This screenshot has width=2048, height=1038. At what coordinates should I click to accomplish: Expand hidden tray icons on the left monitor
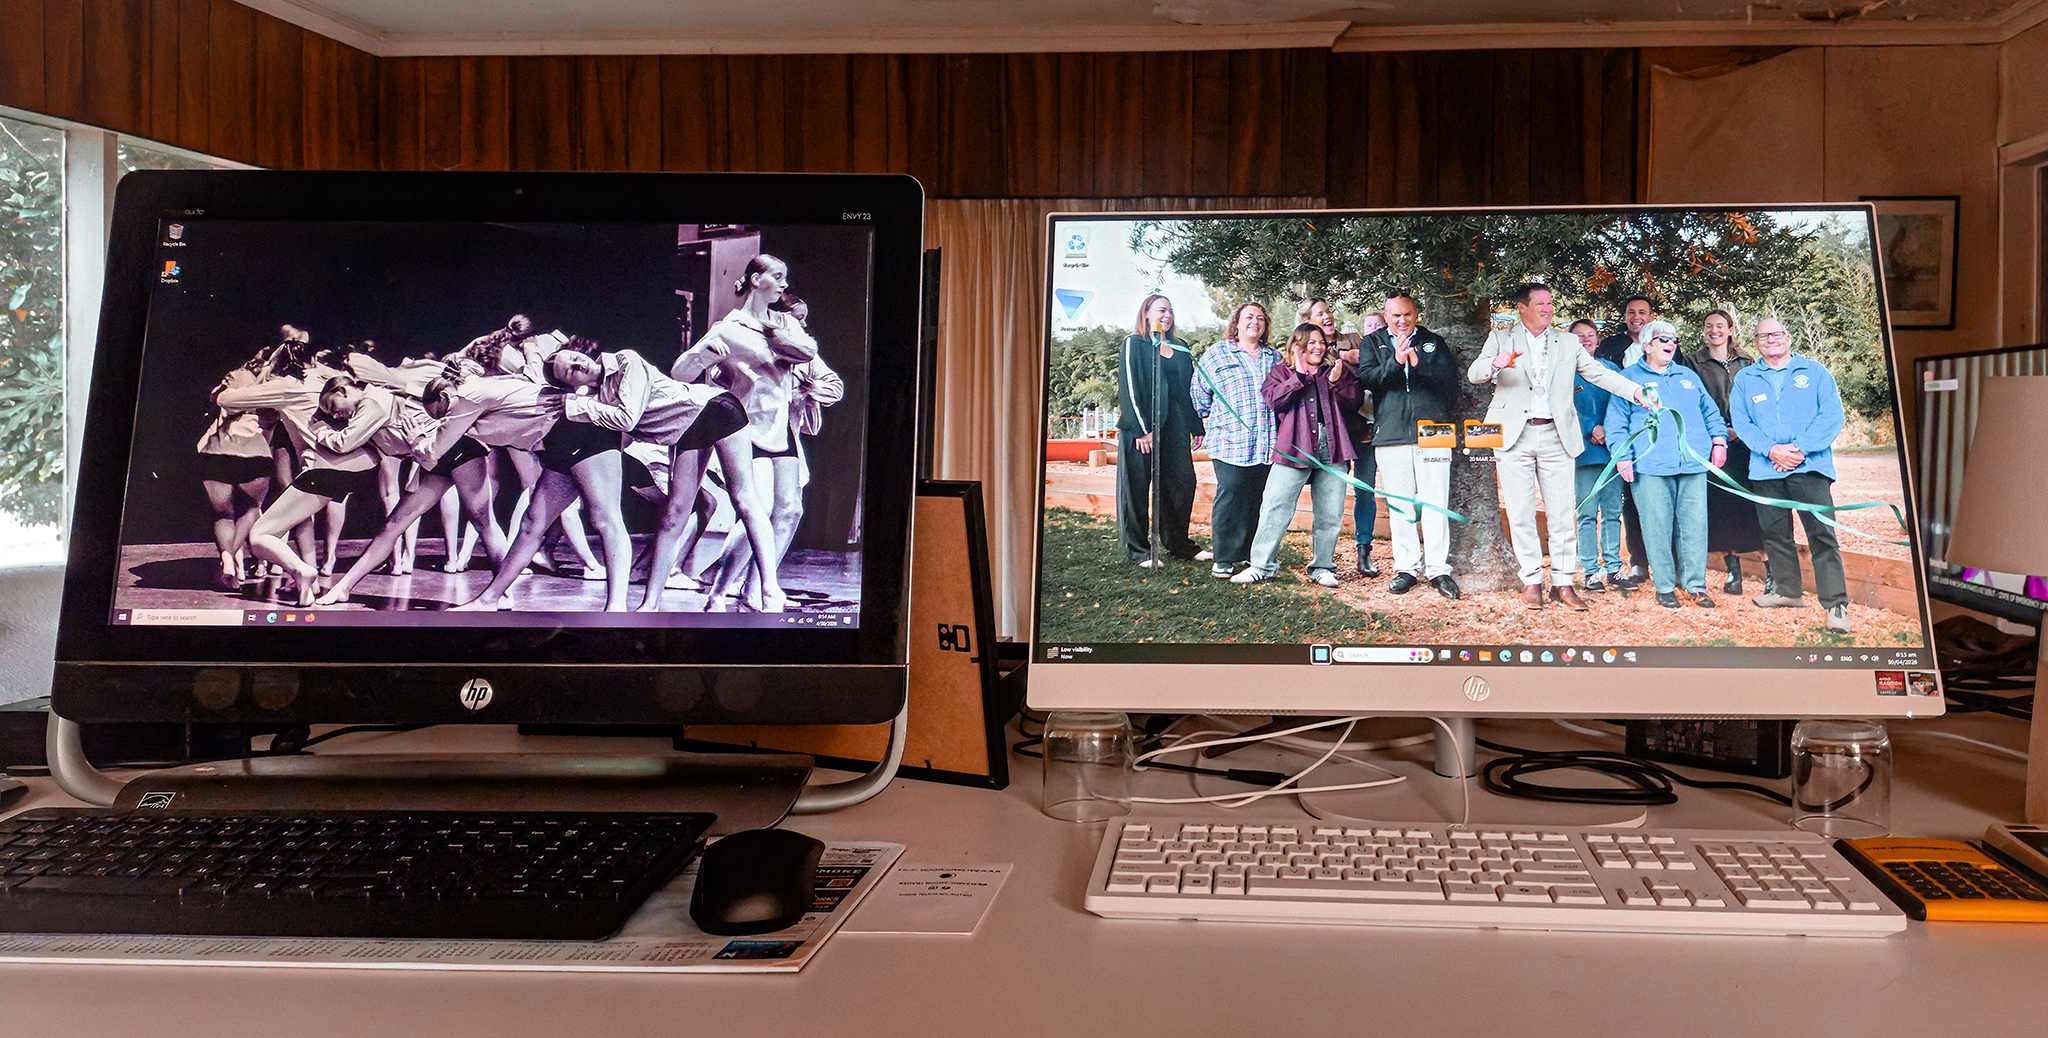point(781,621)
